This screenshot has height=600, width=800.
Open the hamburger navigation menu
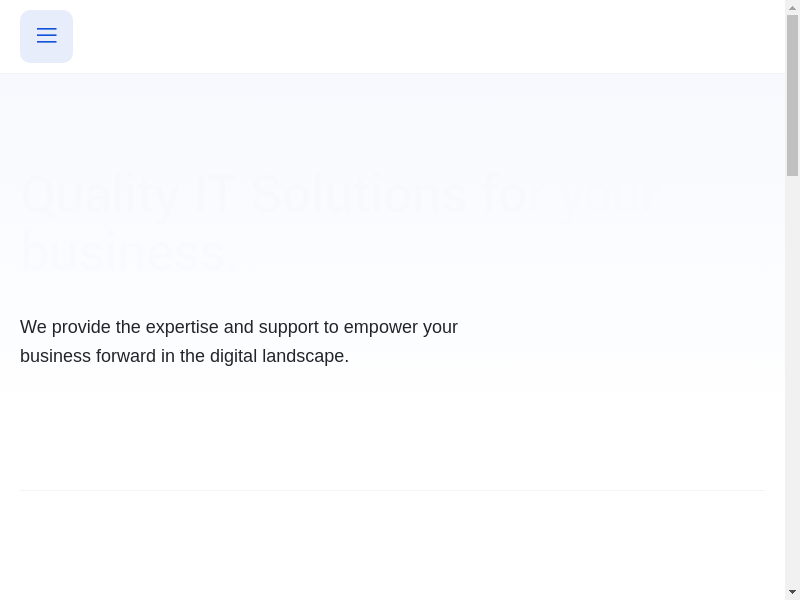[x=46, y=36]
